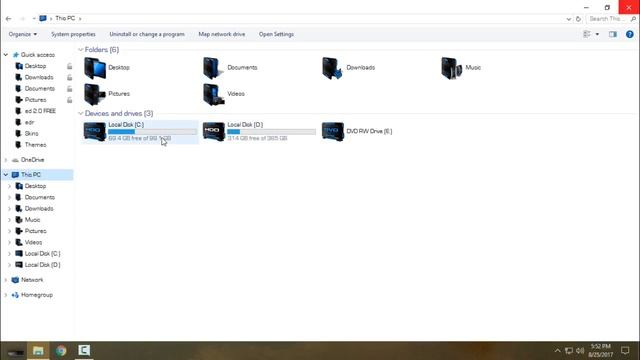Open the Documents folder icon
Screen dimensions: 640x360
coord(213,68)
